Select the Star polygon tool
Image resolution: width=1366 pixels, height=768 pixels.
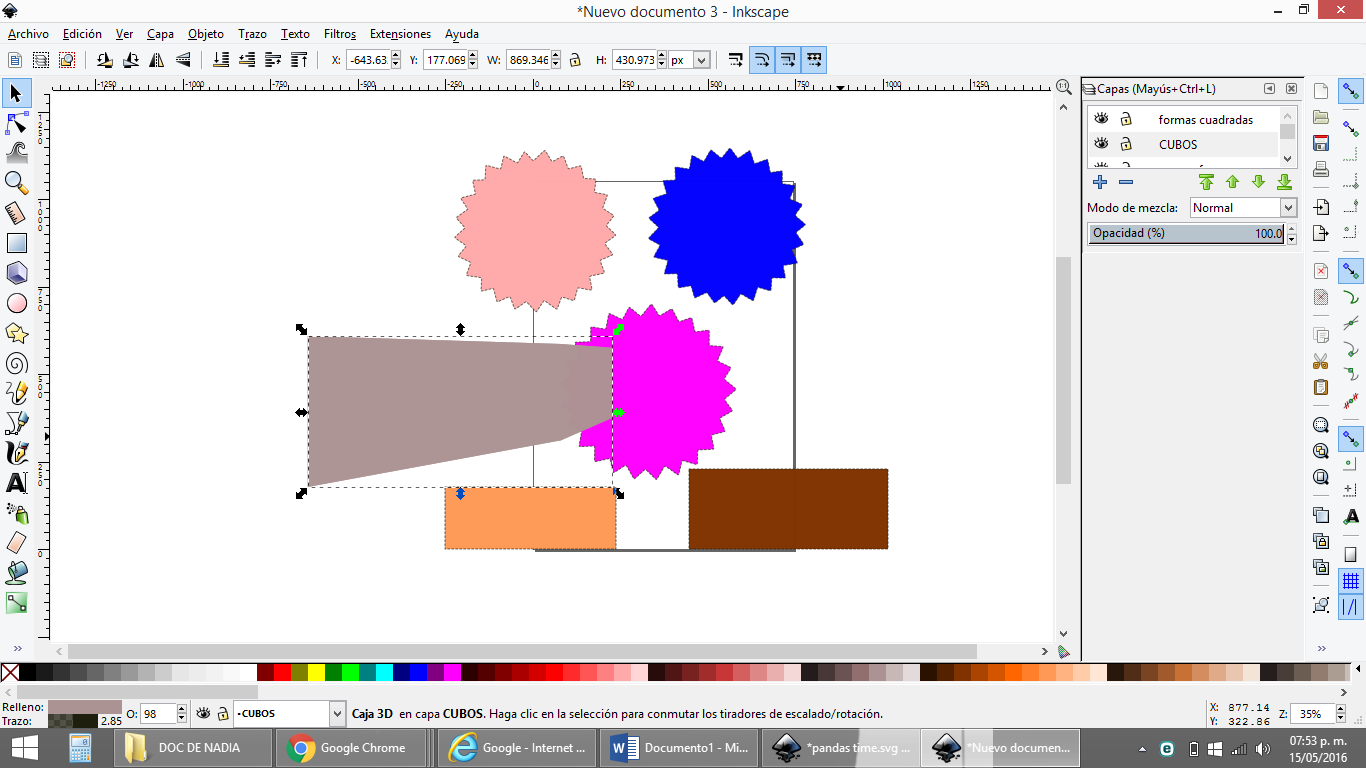tap(16, 333)
